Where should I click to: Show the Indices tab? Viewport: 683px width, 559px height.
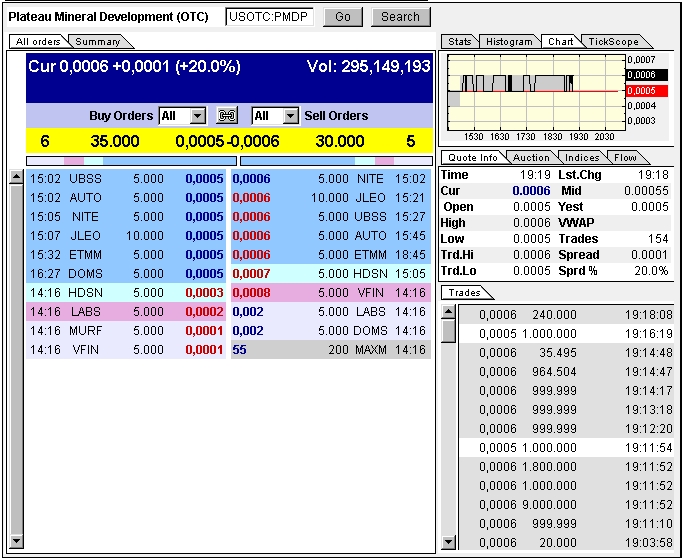point(582,157)
